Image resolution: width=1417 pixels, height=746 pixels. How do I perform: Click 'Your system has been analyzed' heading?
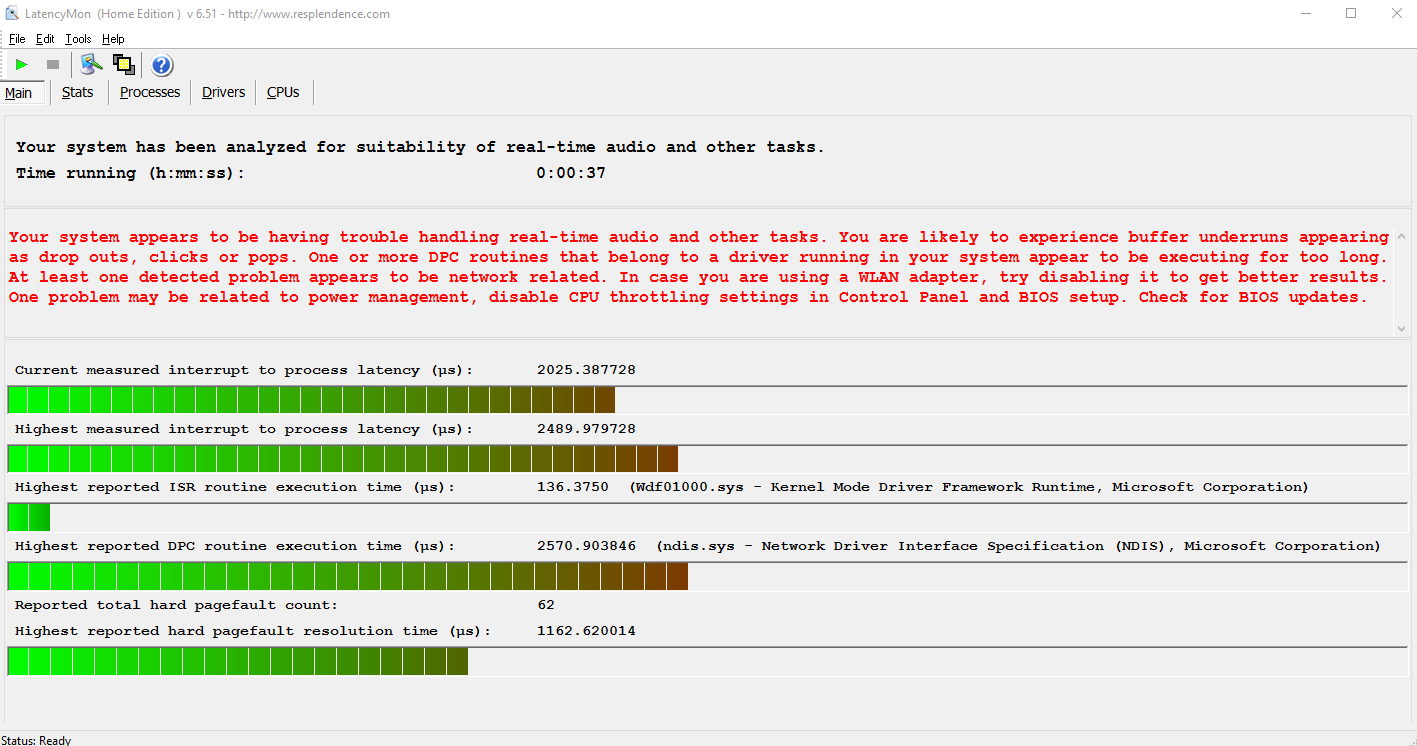(420, 147)
